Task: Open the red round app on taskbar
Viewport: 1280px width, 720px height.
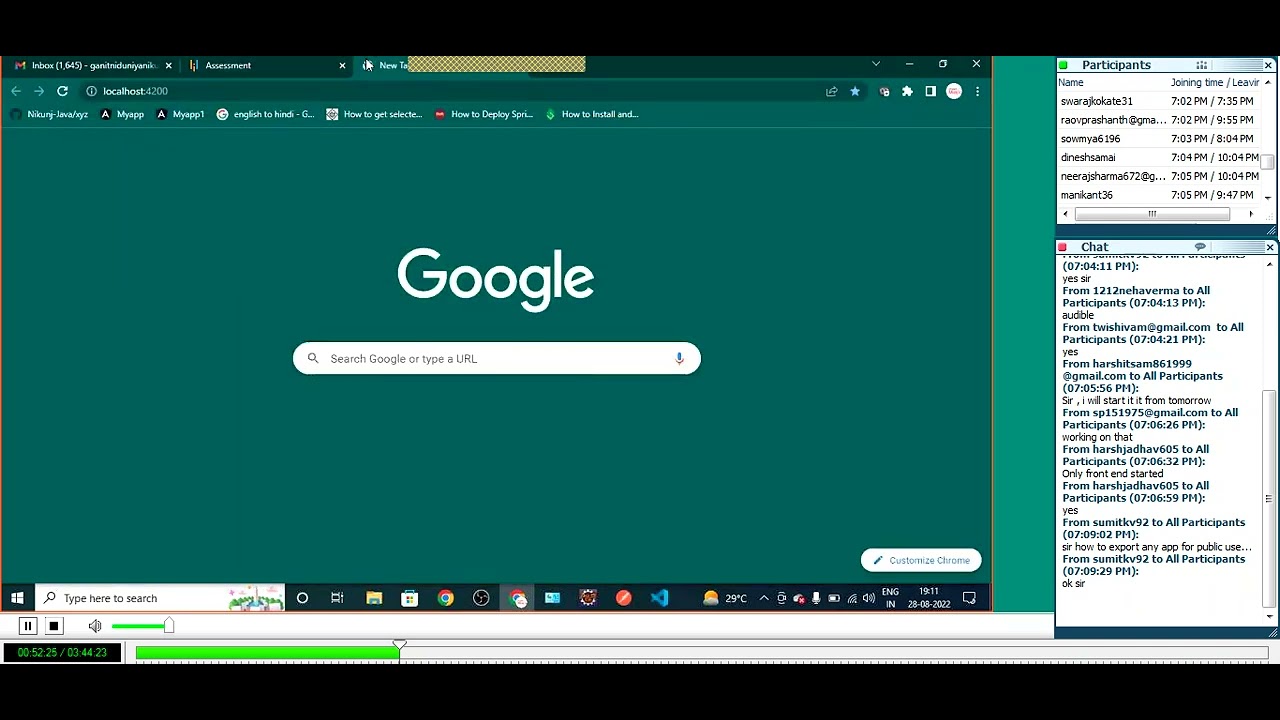Action: (624, 598)
